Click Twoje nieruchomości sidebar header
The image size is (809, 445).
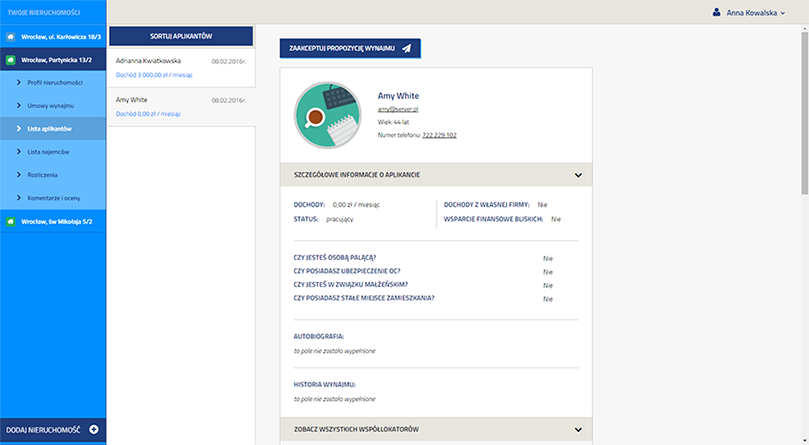tap(44, 12)
